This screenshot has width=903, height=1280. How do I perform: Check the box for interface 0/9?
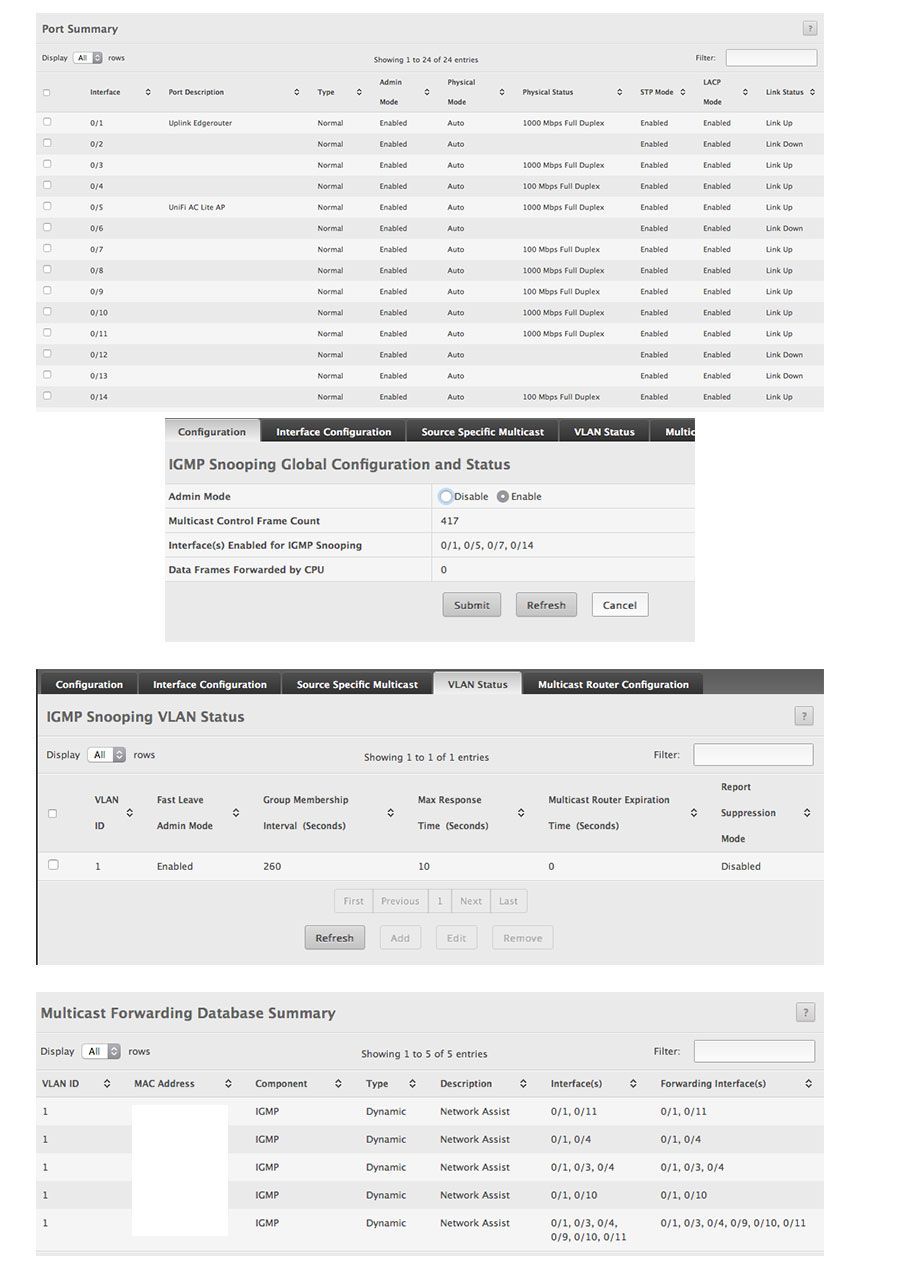coord(46,290)
